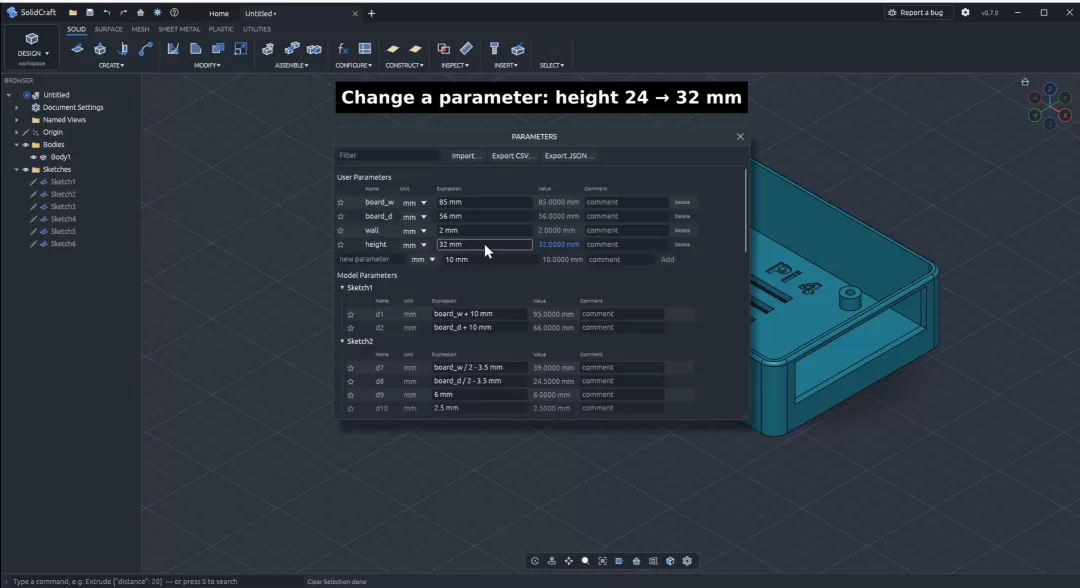1080x588 pixels.
Task: Click the Export CSV... button
Action: coord(513,156)
